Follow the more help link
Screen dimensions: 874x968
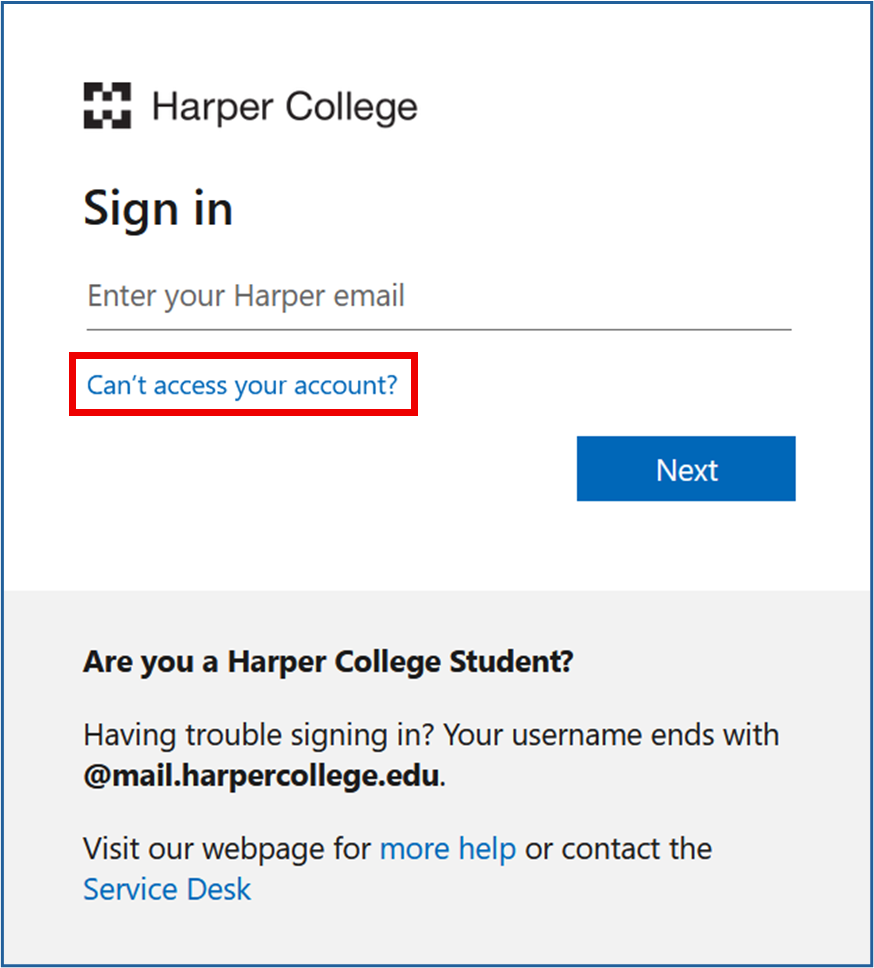[448, 849]
